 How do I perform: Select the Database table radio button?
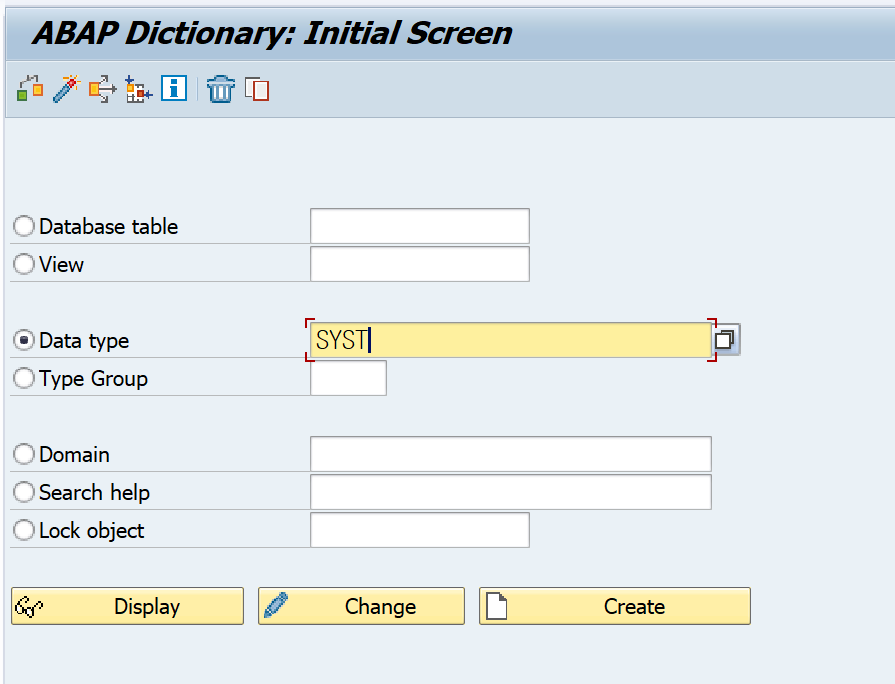(x=24, y=226)
